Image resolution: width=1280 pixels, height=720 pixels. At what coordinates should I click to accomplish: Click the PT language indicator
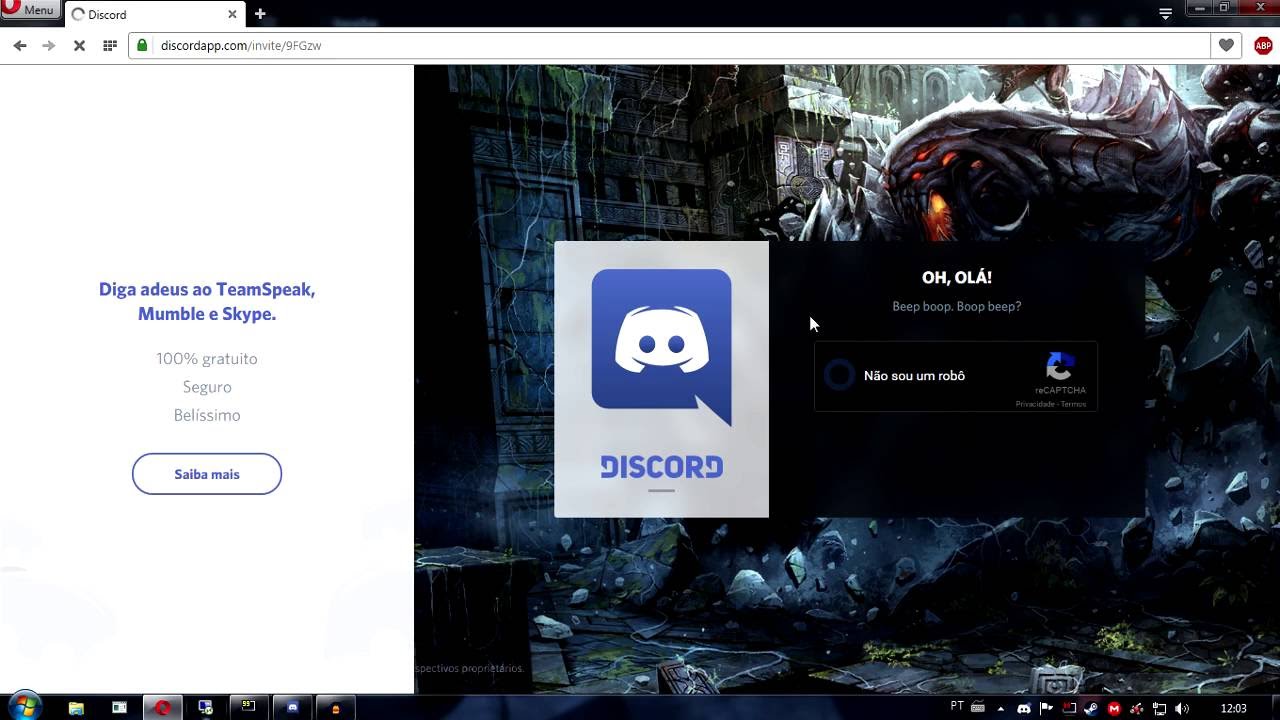coord(957,706)
